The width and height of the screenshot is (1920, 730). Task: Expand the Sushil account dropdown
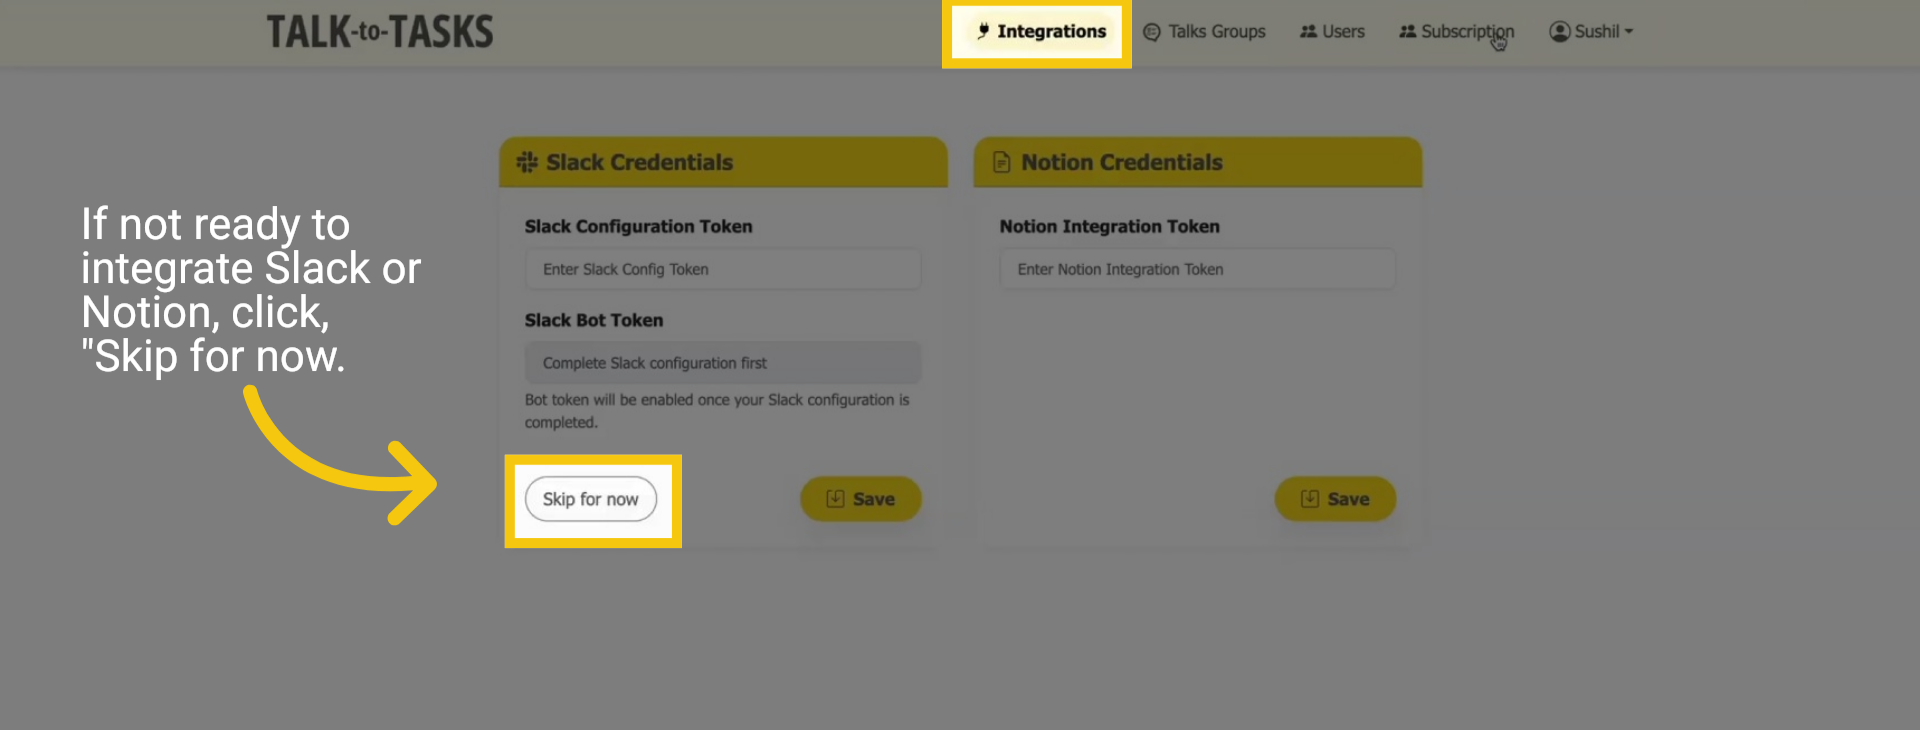click(1591, 31)
